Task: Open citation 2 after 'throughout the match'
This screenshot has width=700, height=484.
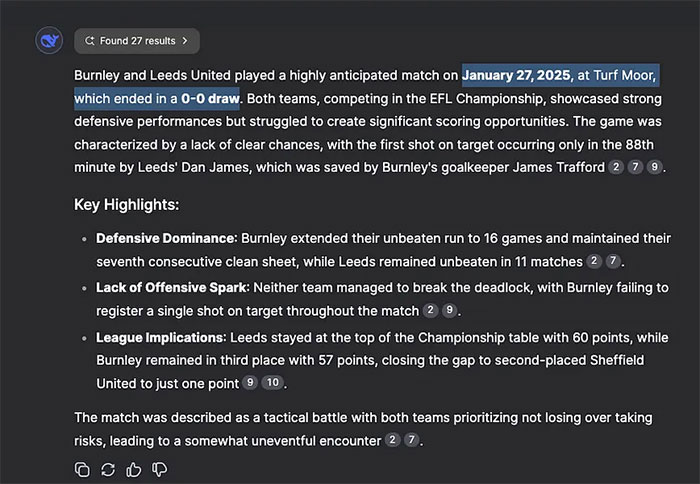Action: click(430, 311)
